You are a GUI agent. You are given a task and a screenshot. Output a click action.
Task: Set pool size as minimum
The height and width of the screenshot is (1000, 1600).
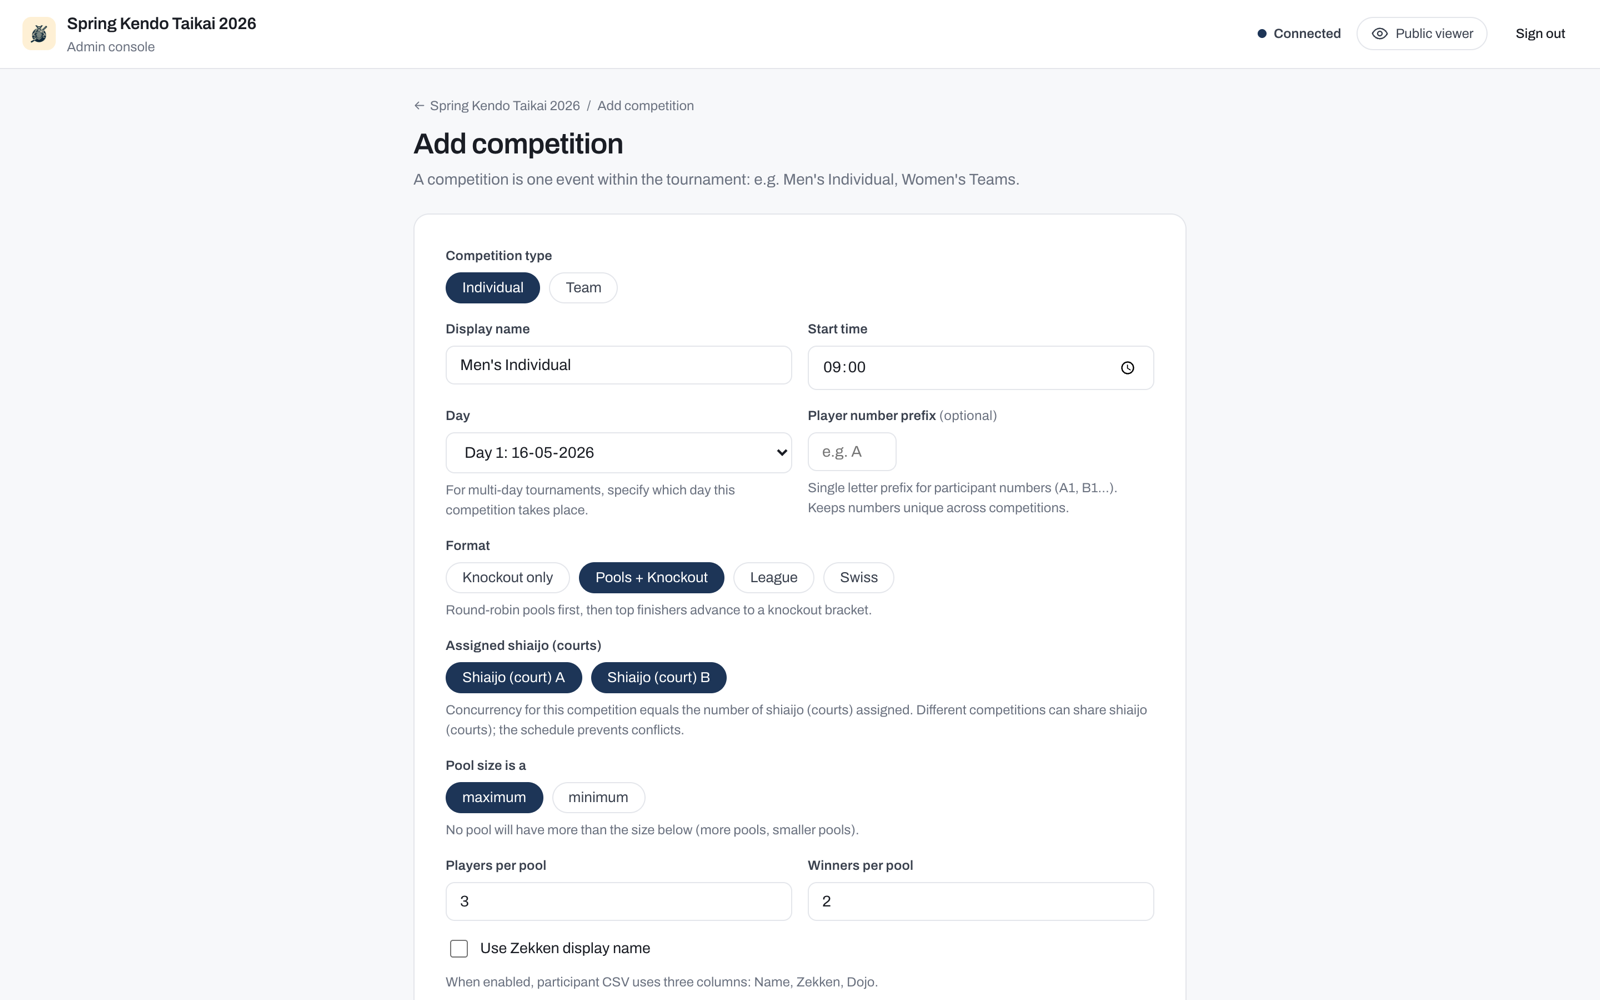pos(598,798)
